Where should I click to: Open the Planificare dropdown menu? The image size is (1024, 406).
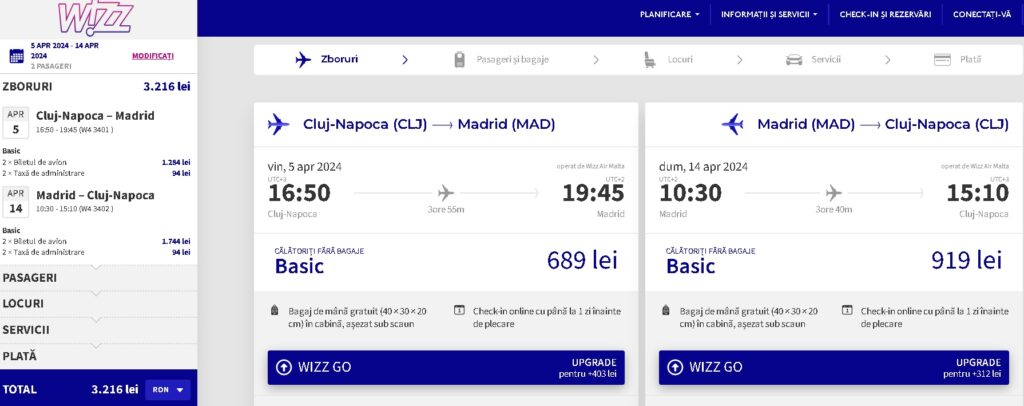[669, 14]
